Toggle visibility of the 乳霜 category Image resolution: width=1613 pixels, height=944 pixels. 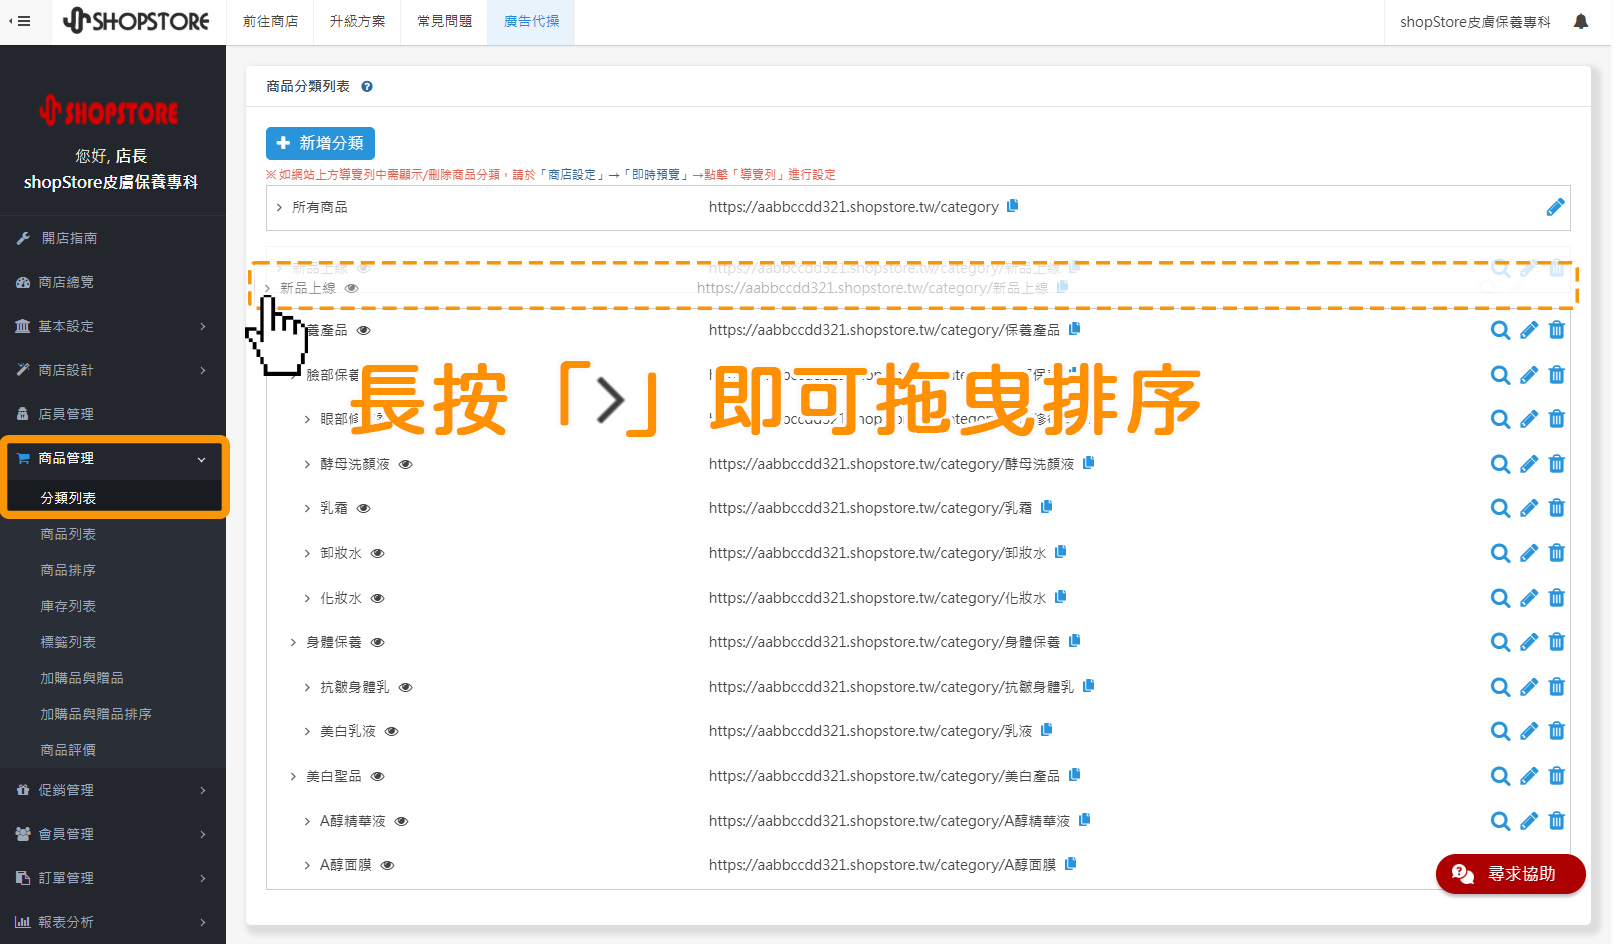pyautogui.click(x=364, y=508)
